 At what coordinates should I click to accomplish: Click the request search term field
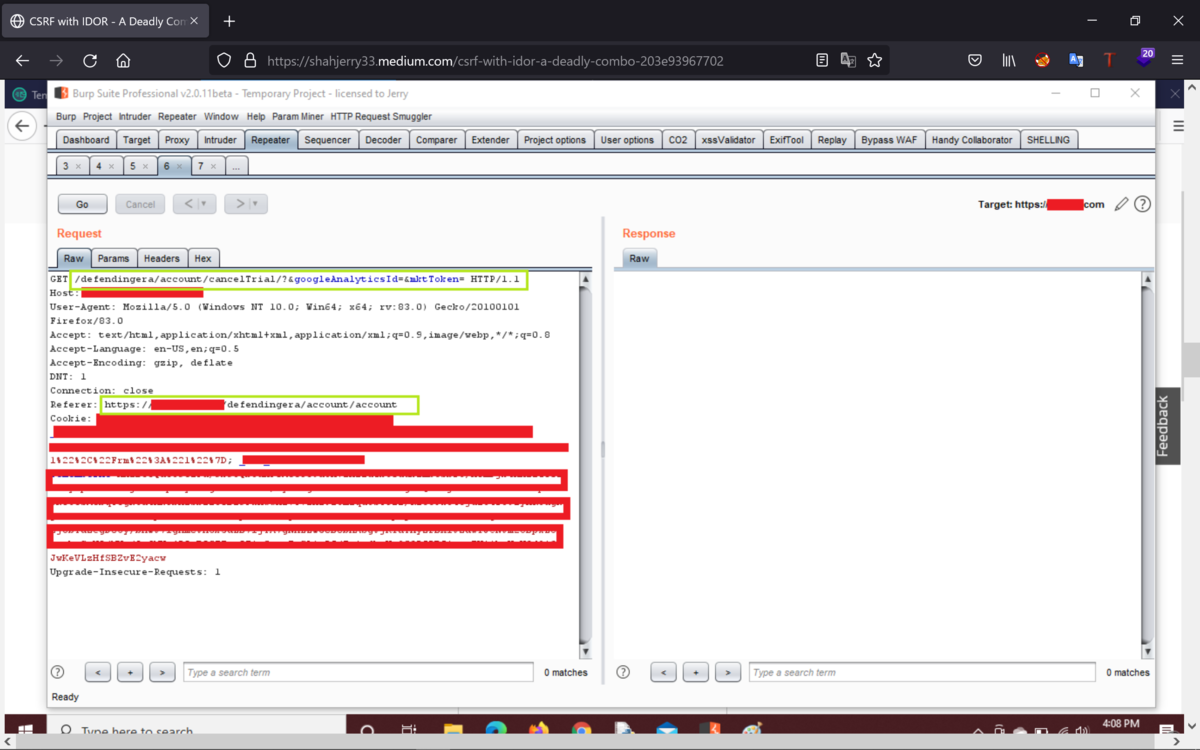coord(359,672)
